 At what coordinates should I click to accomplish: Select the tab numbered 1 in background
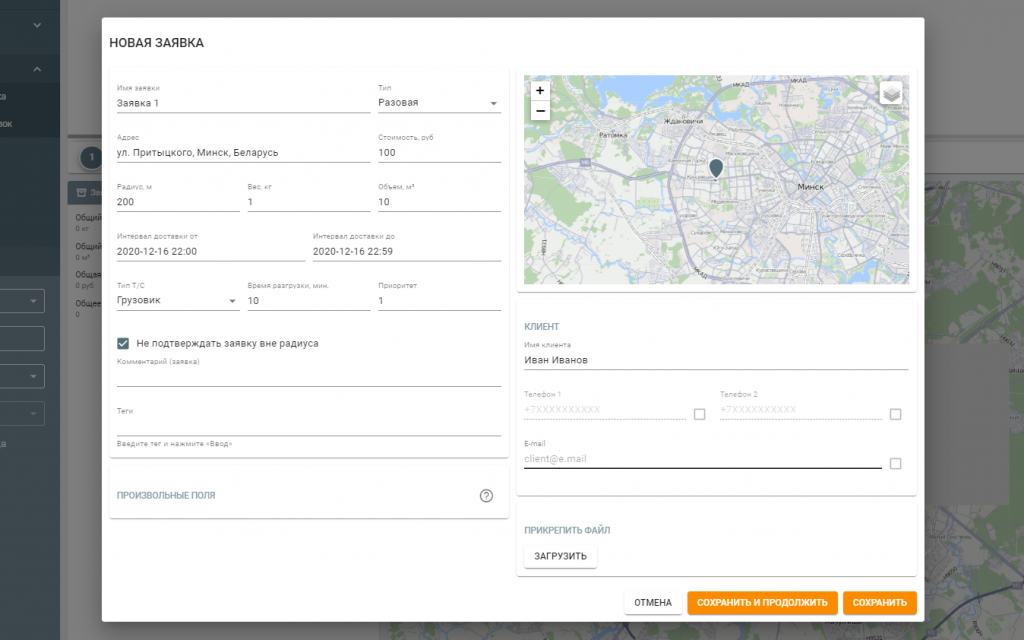[91, 157]
